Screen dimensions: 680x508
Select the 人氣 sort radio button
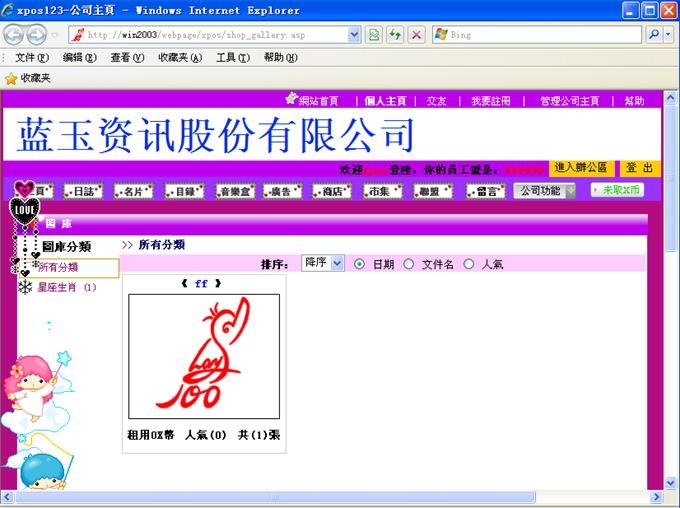pyautogui.click(x=469, y=264)
